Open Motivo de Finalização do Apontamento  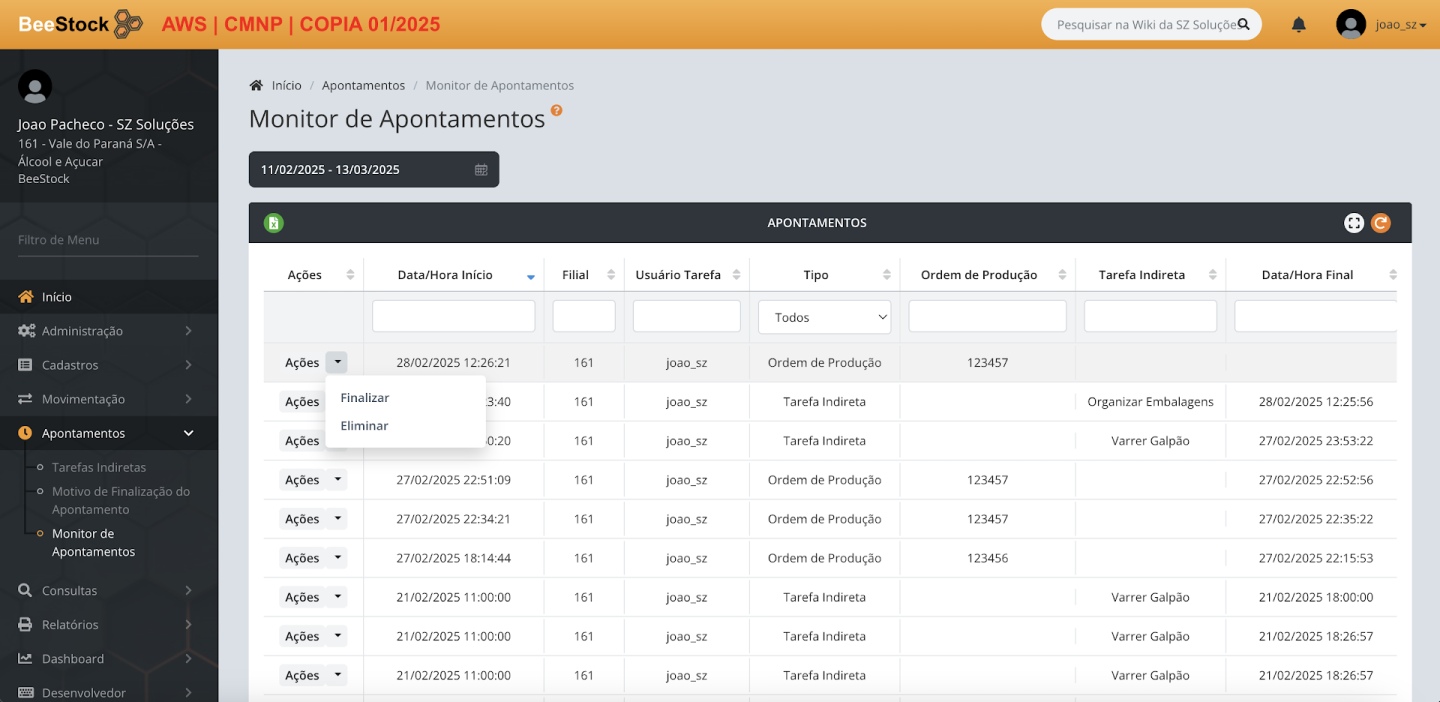pos(120,500)
